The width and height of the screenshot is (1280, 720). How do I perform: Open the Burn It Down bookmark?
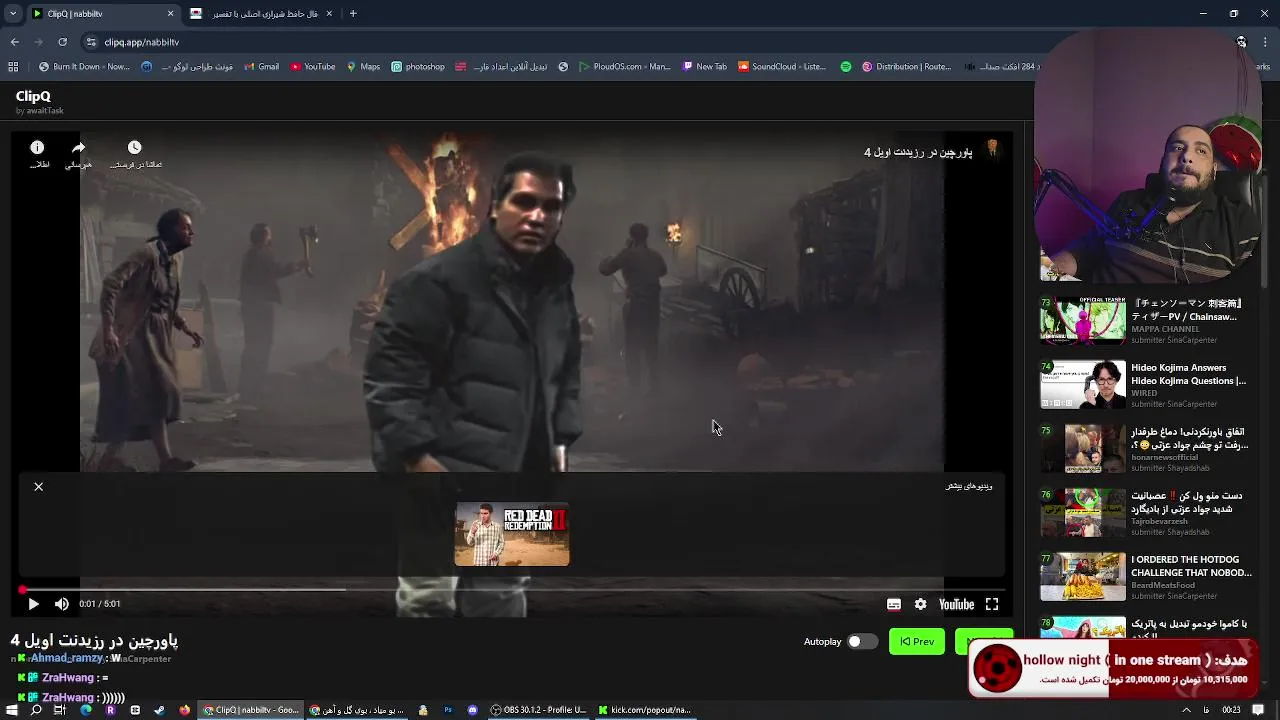pyautogui.click(x=84, y=67)
